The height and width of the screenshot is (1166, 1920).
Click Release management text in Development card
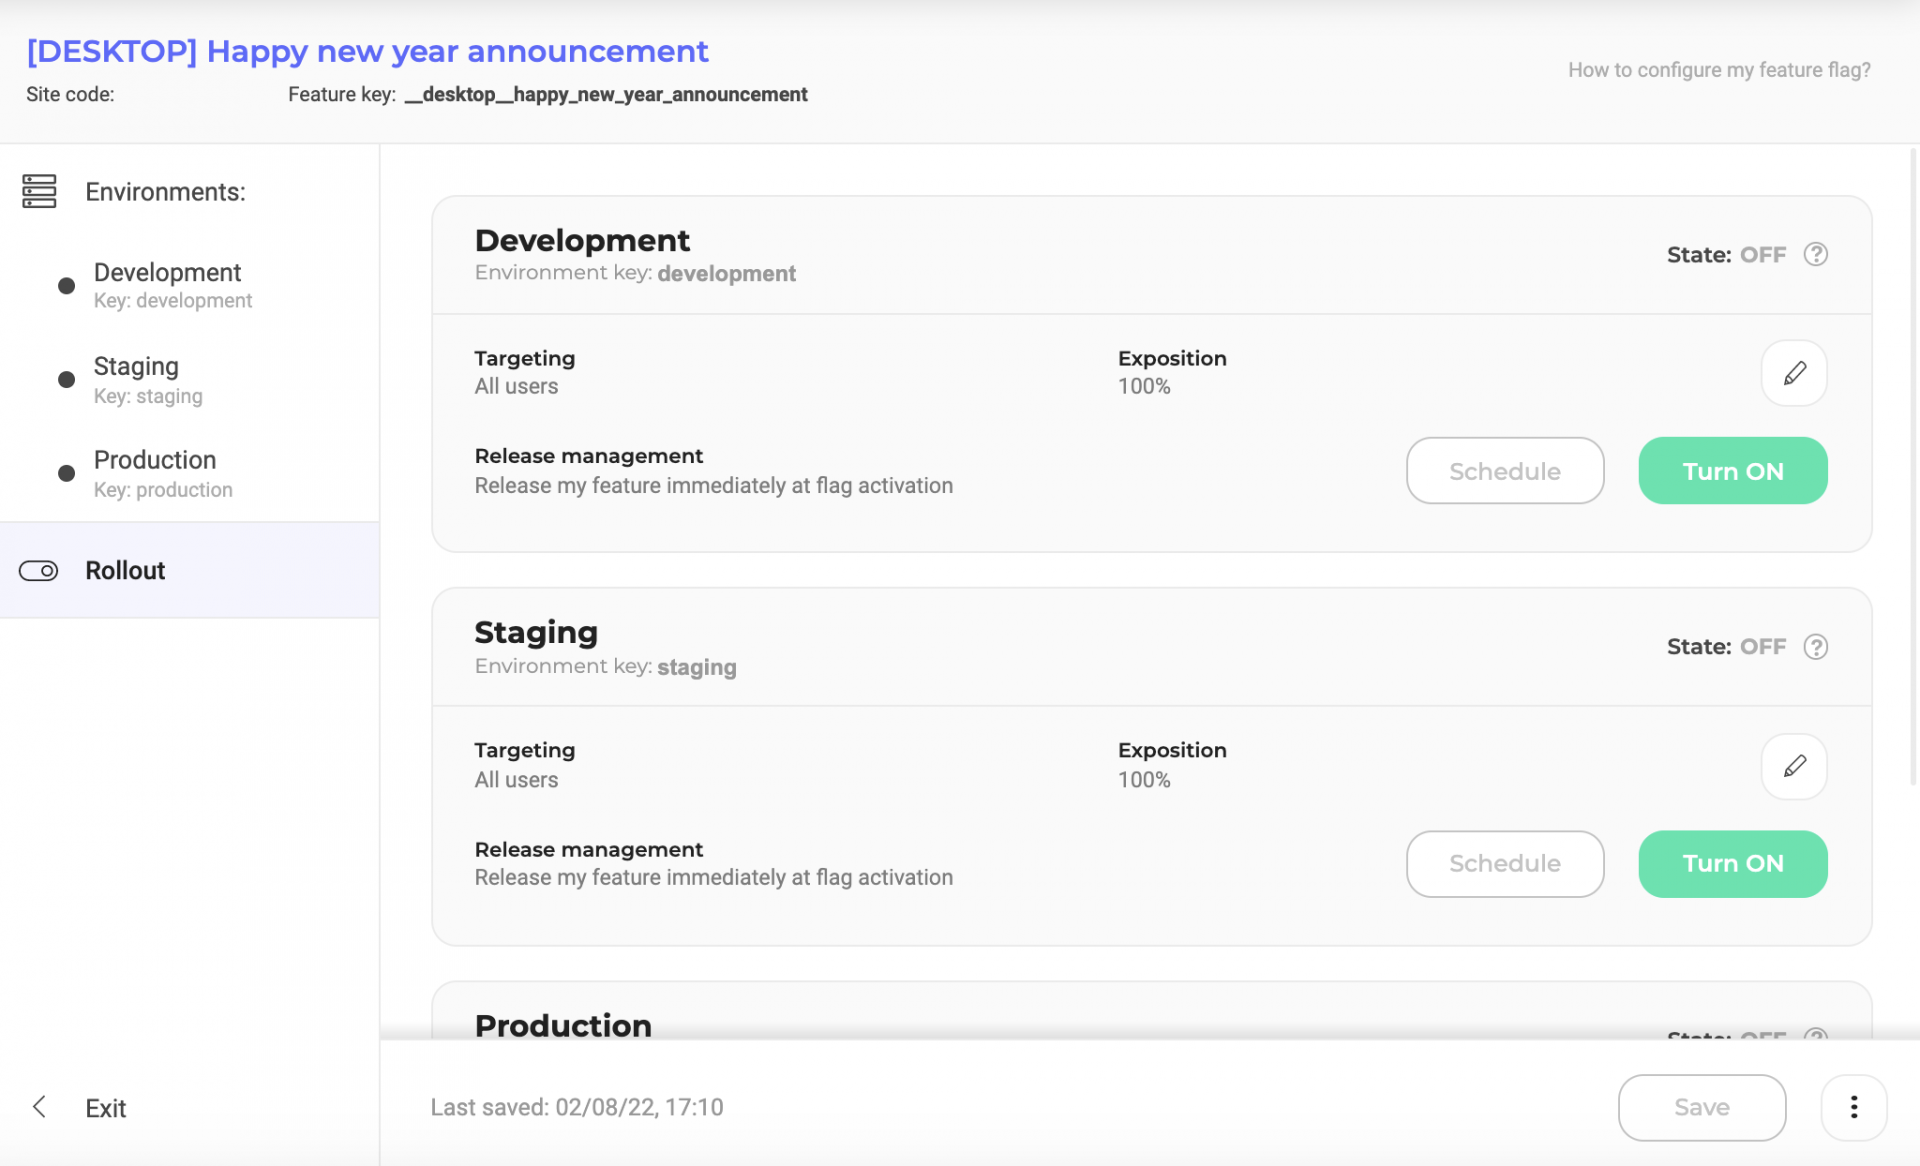(x=713, y=470)
